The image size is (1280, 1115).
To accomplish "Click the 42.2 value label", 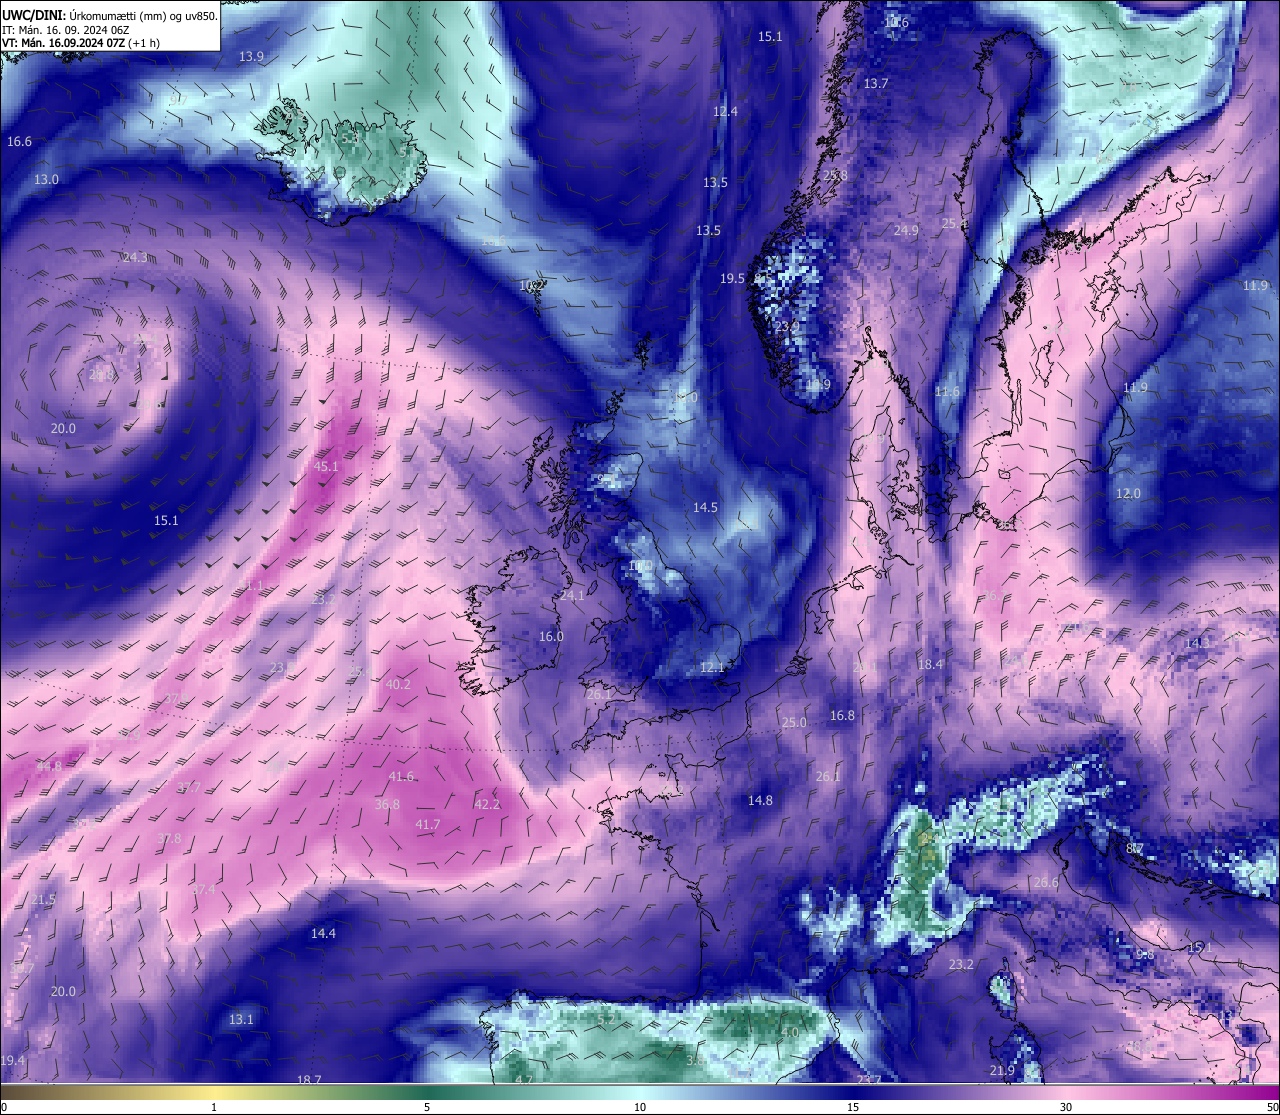I will (487, 804).
